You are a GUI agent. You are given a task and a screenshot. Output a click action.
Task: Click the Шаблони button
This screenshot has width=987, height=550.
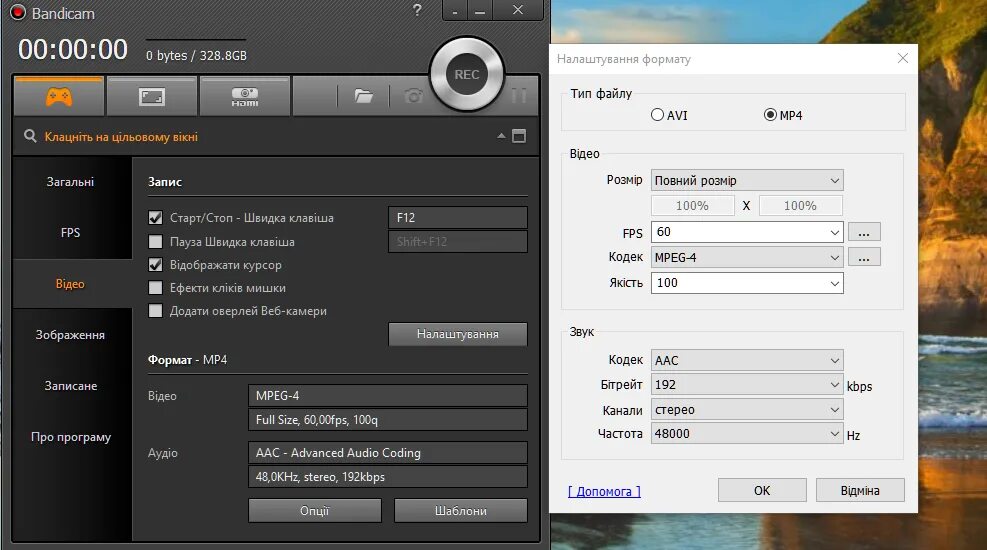tap(461, 511)
